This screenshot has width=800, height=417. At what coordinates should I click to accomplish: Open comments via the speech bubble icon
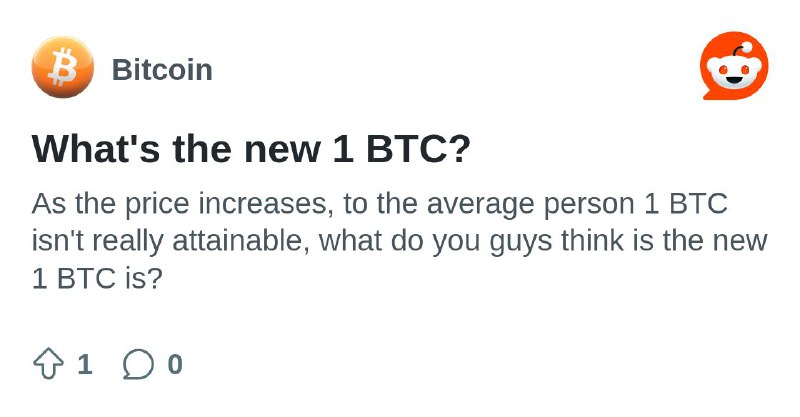(x=138, y=364)
